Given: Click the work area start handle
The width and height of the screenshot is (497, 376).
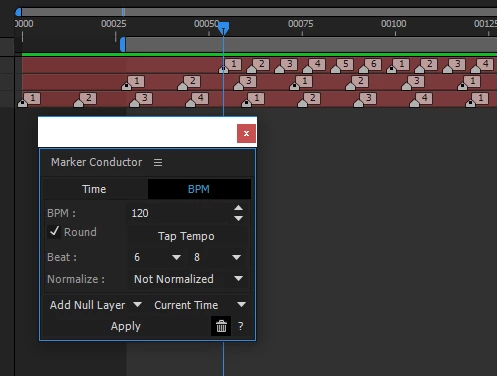Looking at the screenshot, I should 123,45.
